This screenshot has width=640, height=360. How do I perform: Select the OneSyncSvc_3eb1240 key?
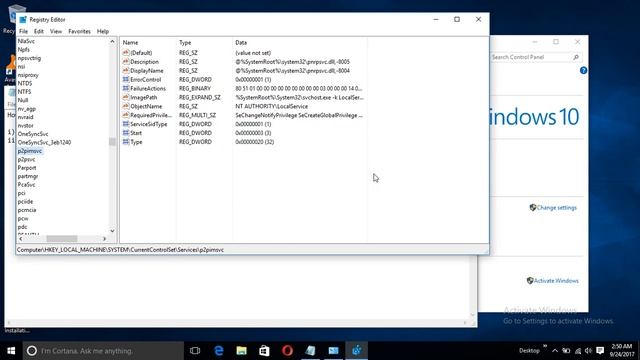44,142
